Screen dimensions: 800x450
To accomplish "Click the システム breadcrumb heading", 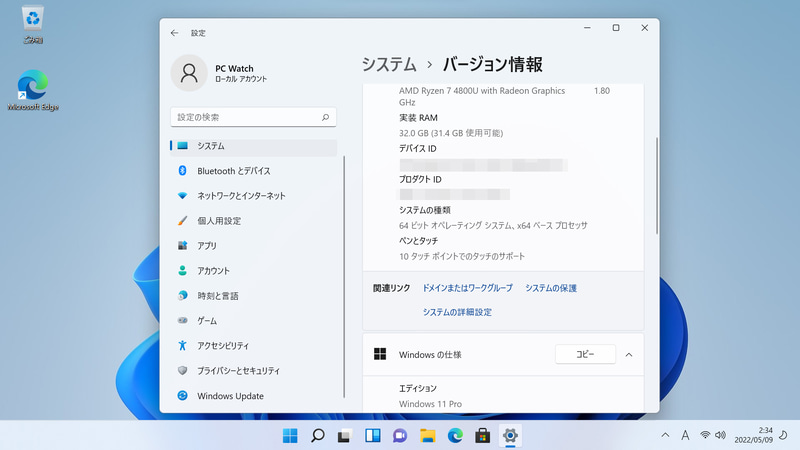I will [x=389, y=64].
